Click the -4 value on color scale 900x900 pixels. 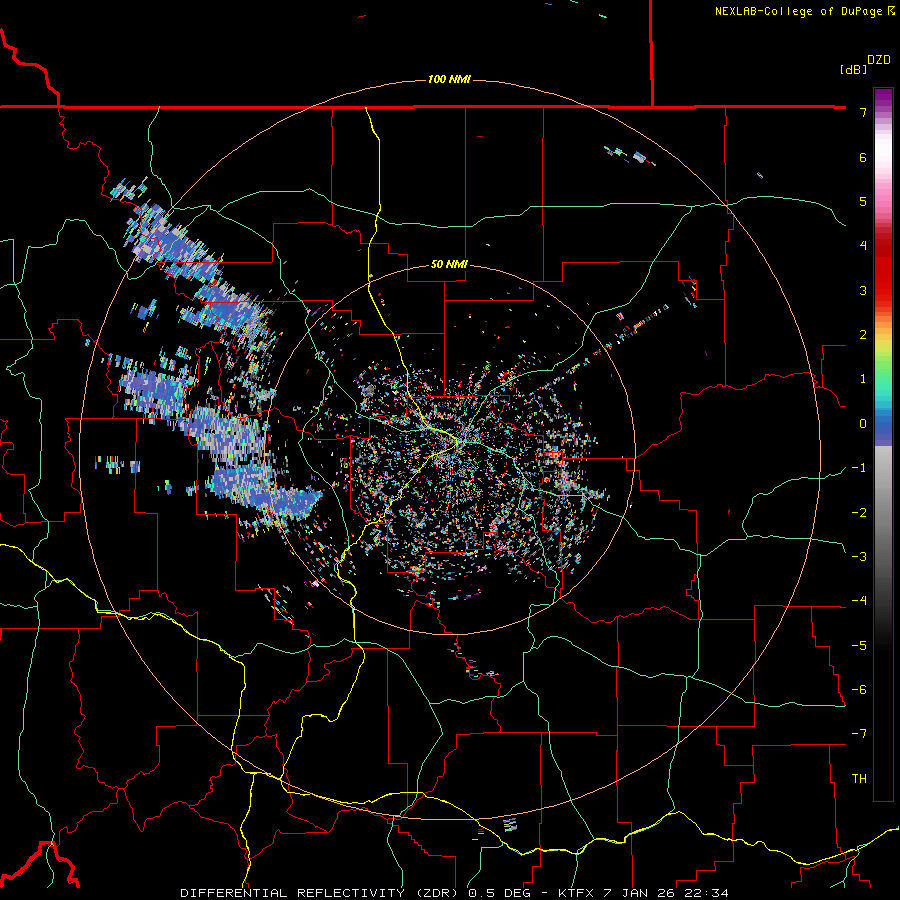859,601
